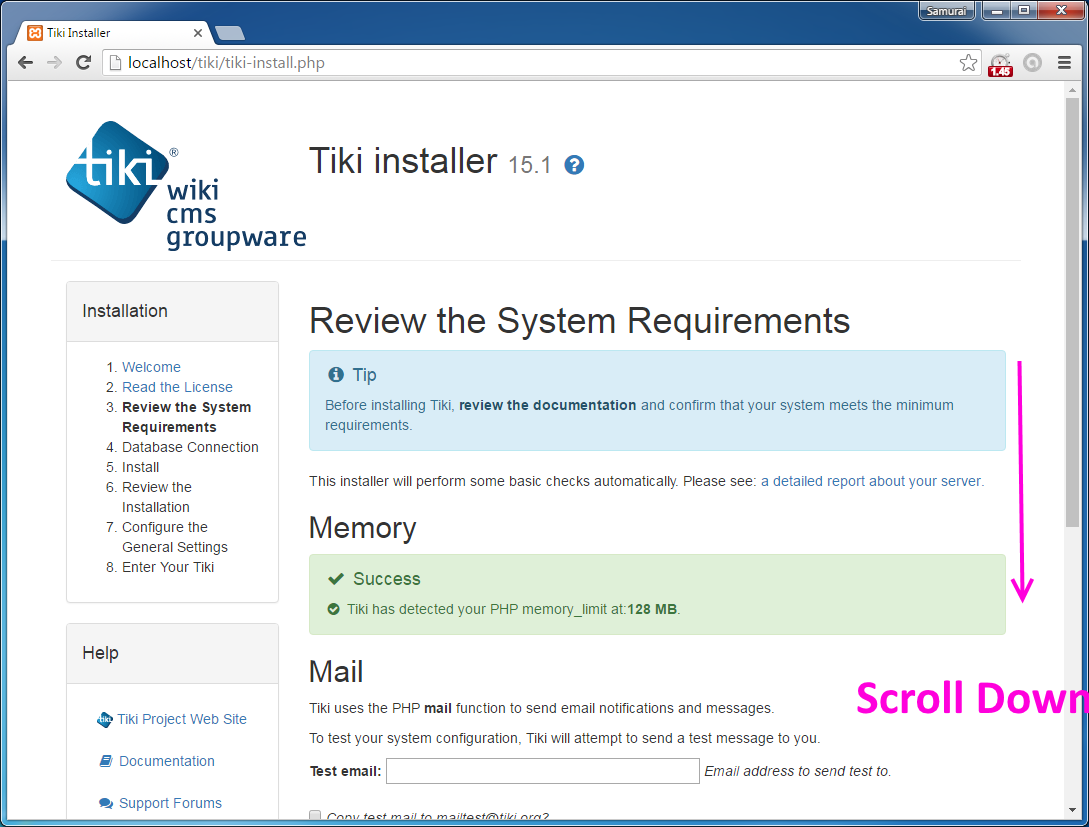Click the 'Memory' section heading
The height and width of the screenshot is (827, 1089).
pyautogui.click(x=363, y=528)
